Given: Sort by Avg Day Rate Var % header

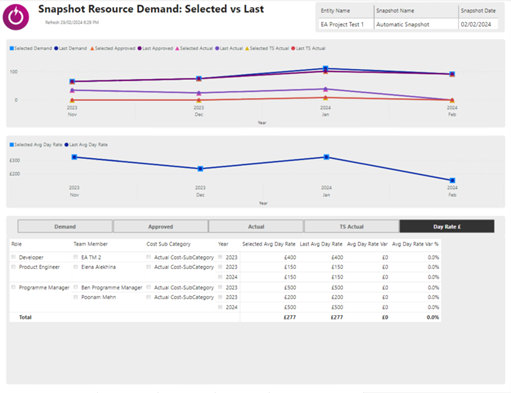Looking at the screenshot, I should 415,244.
